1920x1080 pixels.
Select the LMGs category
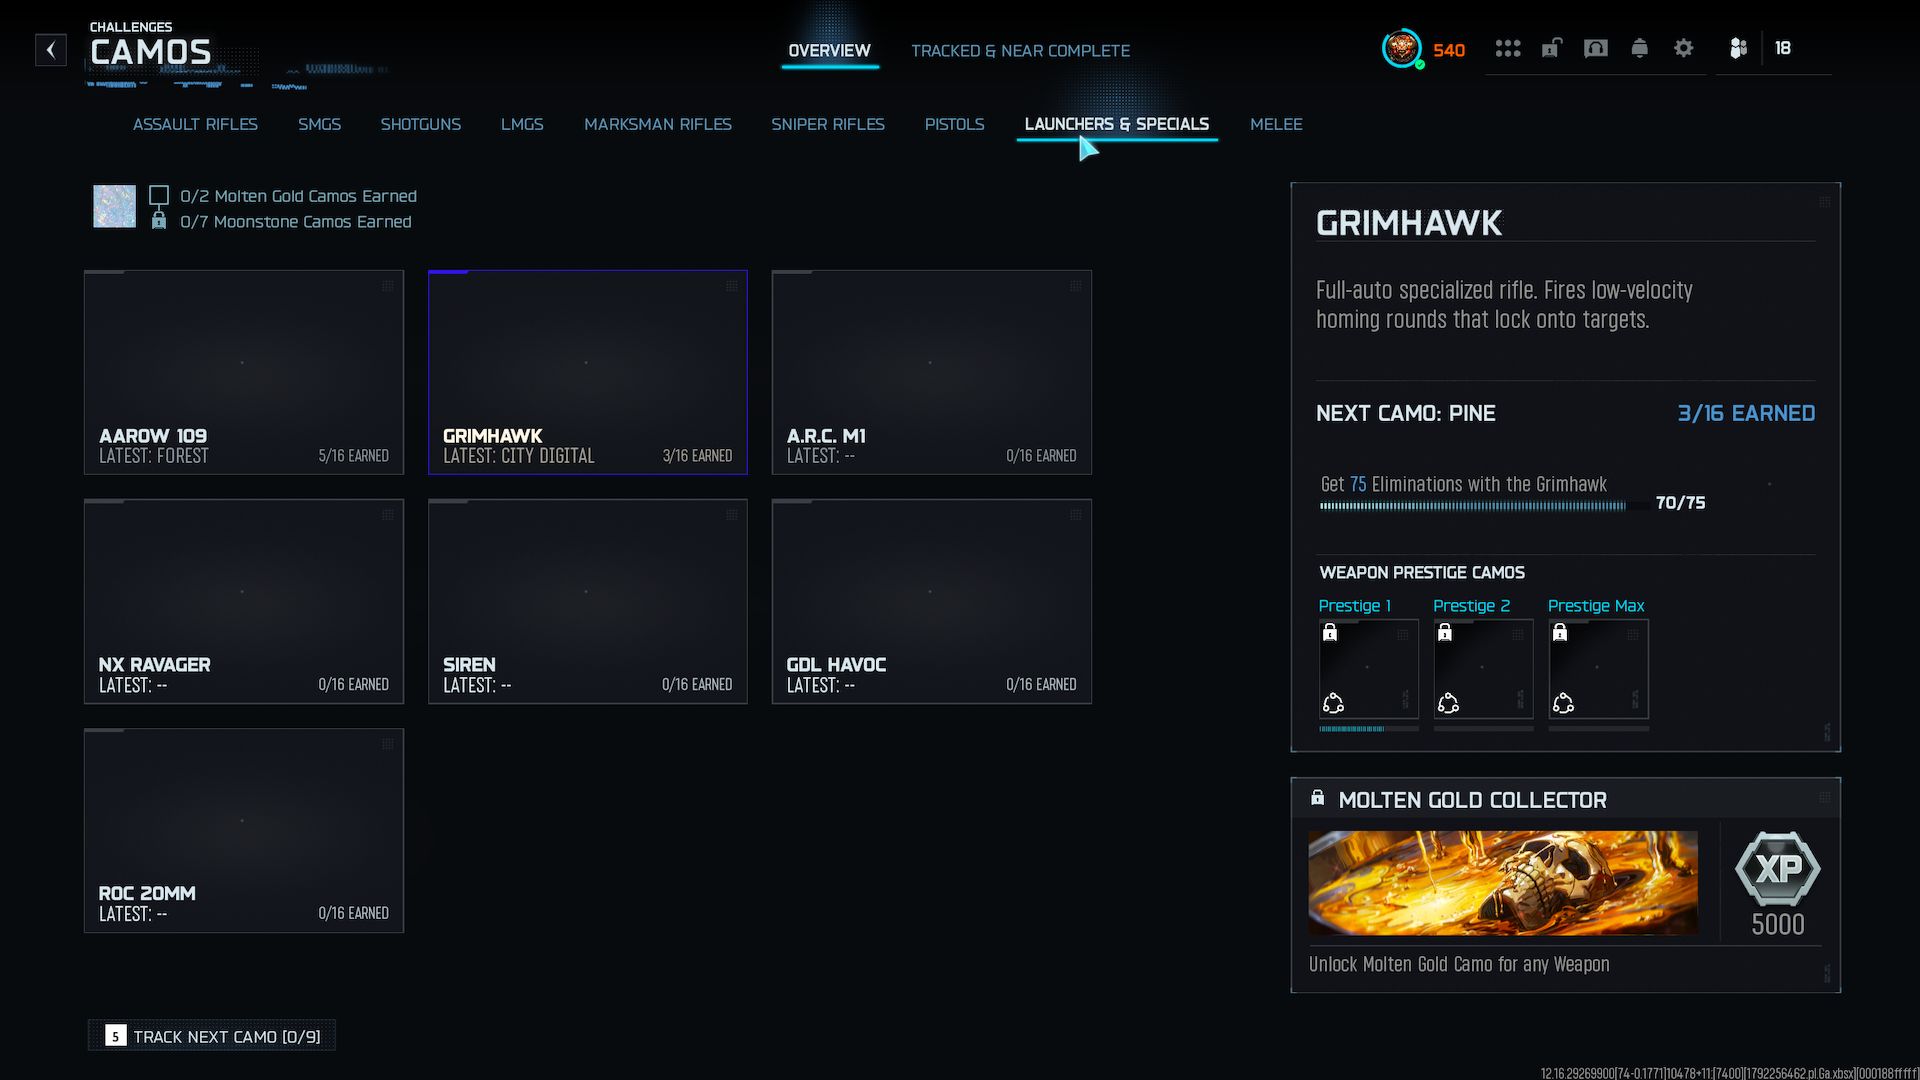point(522,124)
